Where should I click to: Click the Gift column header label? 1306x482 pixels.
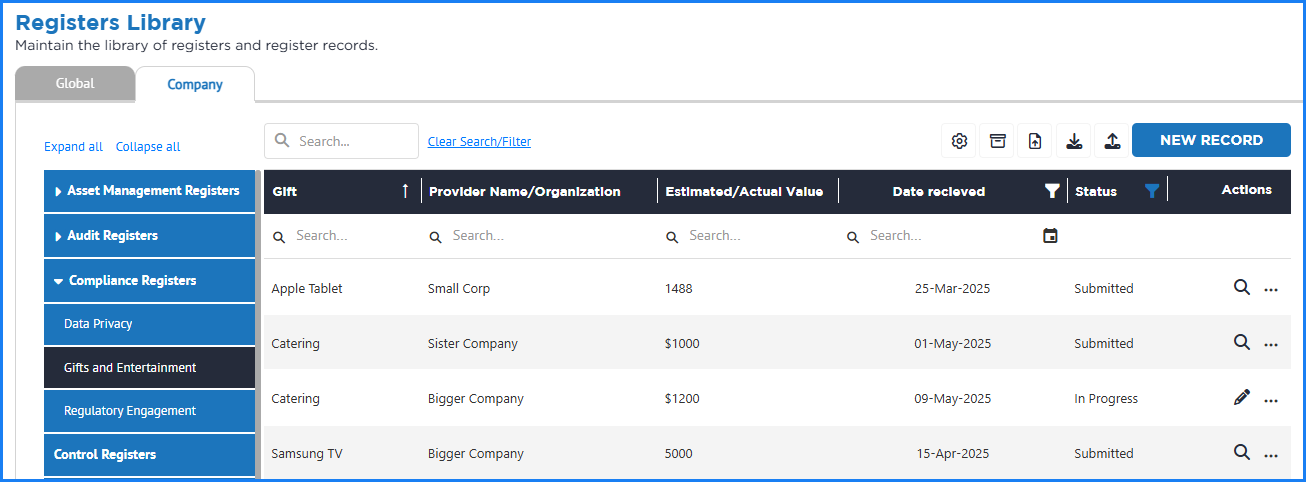(285, 192)
